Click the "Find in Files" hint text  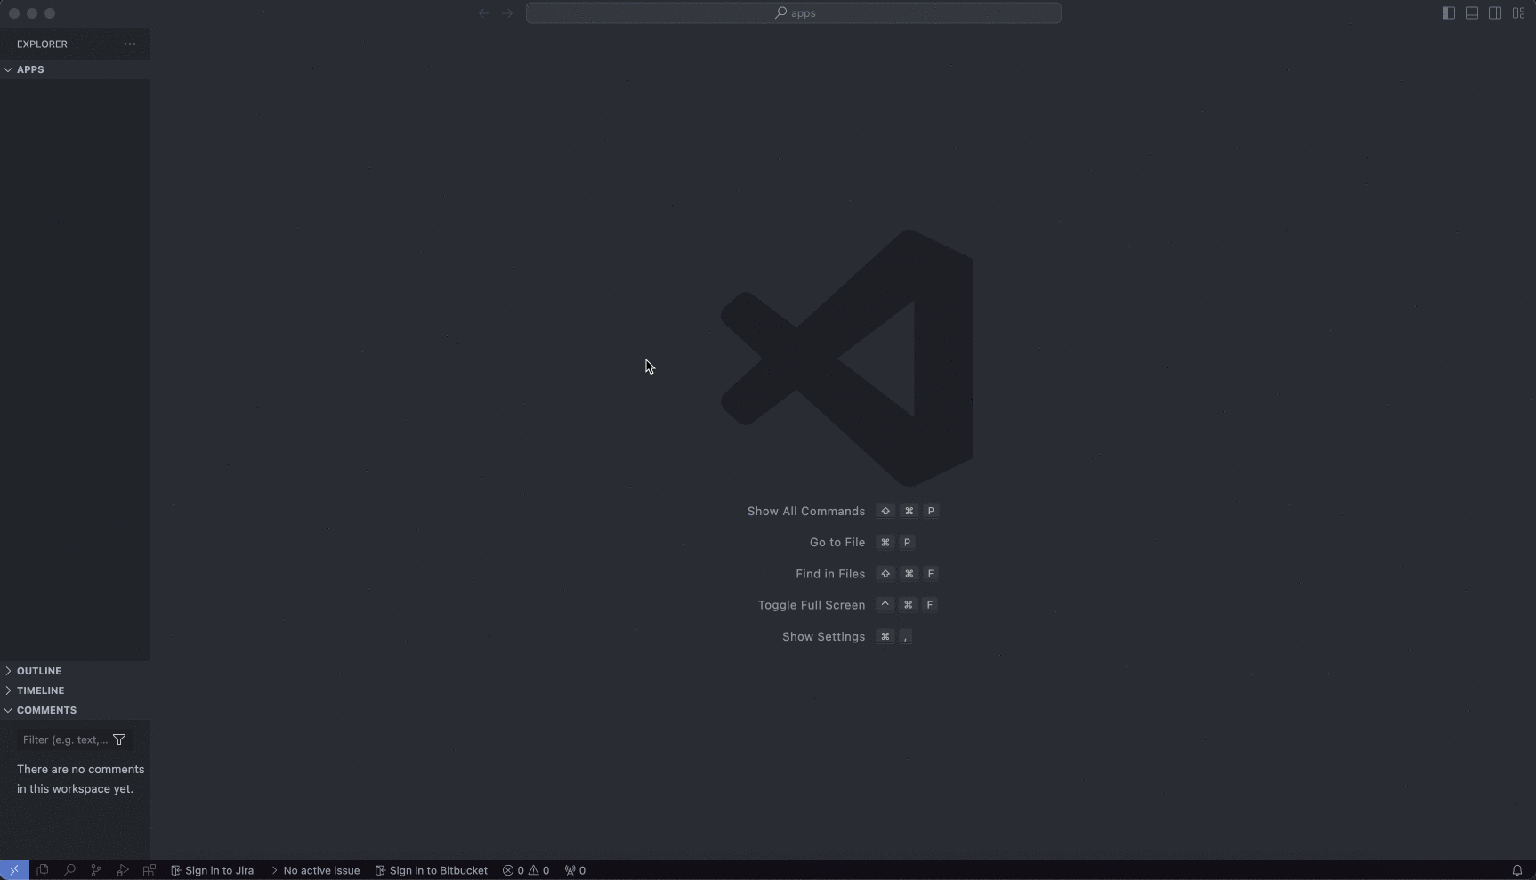point(830,574)
